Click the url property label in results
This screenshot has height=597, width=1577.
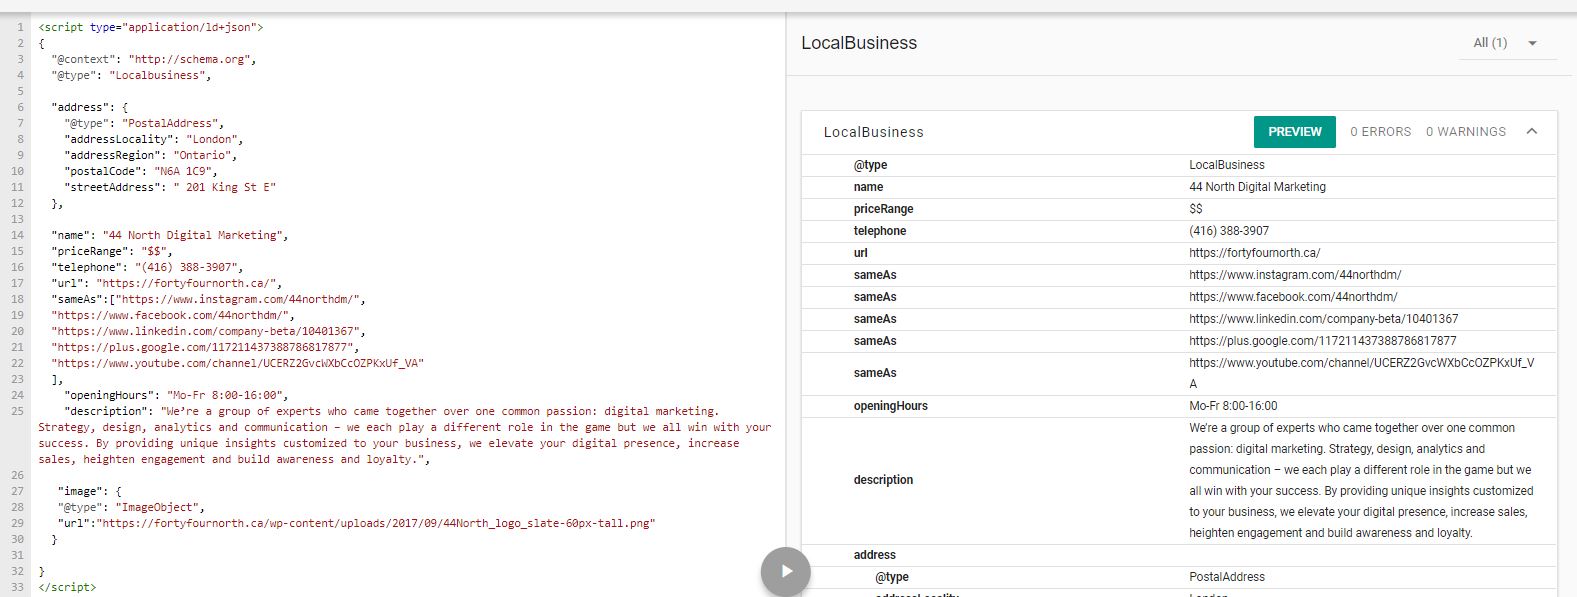tap(860, 253)
